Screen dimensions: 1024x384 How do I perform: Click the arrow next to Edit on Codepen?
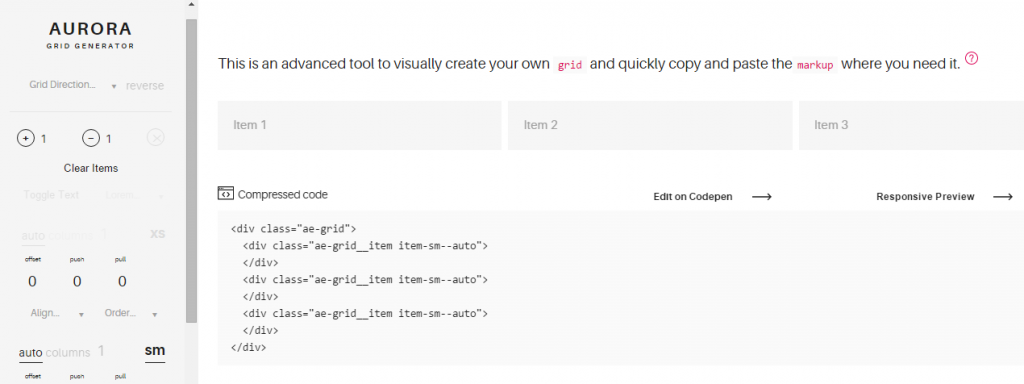coord(761,197)
